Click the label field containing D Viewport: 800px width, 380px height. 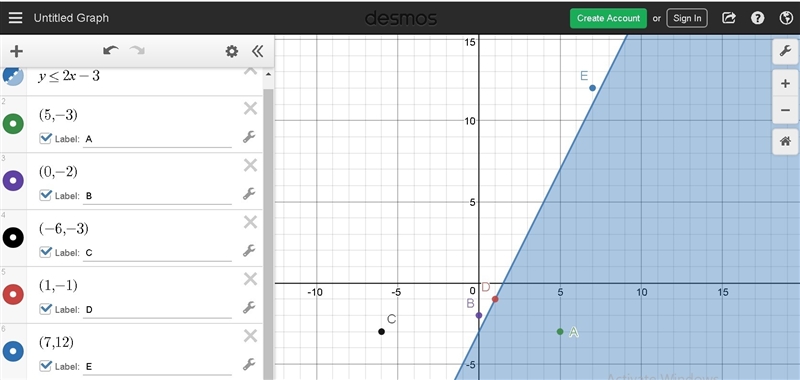click(x=157, y=310)
